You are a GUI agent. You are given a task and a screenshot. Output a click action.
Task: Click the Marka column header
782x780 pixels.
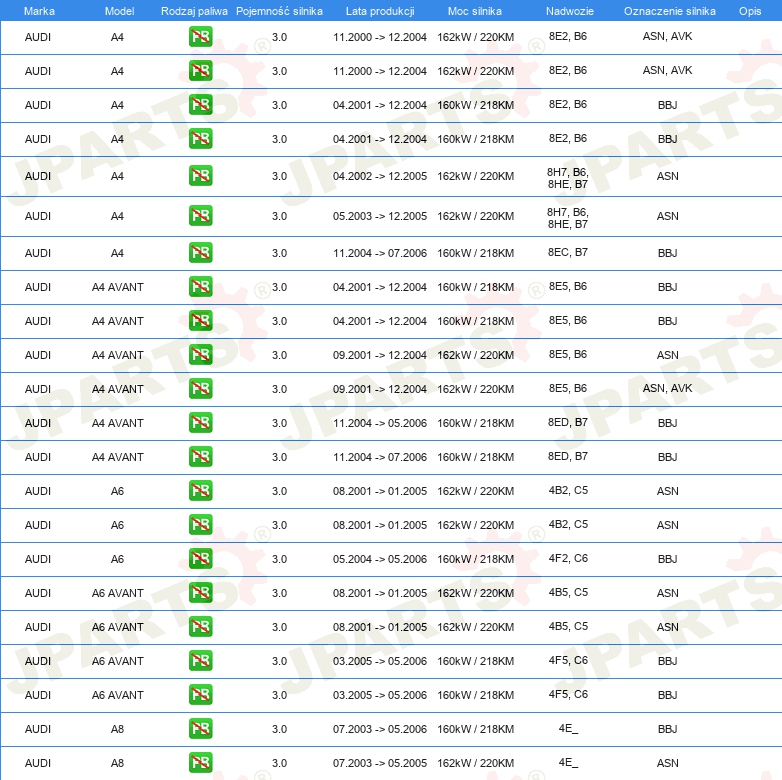(38, 11)
